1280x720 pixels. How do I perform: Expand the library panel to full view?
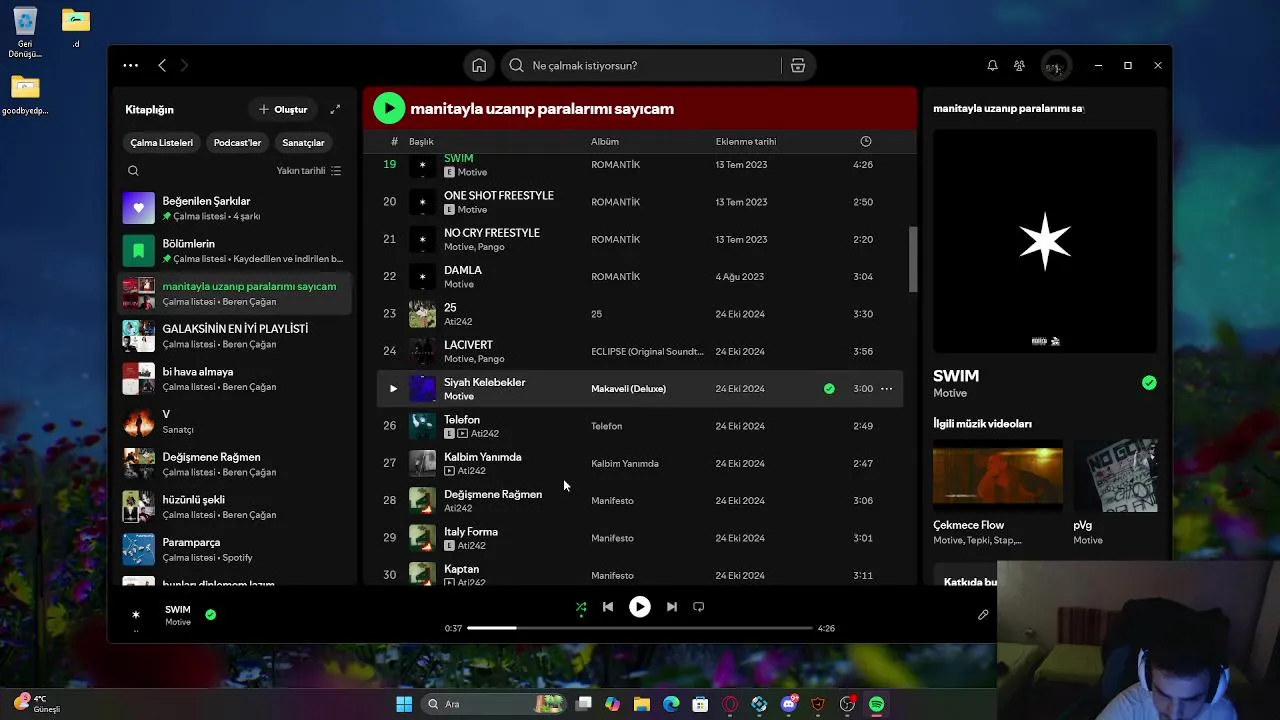click(x=335, y=109)
